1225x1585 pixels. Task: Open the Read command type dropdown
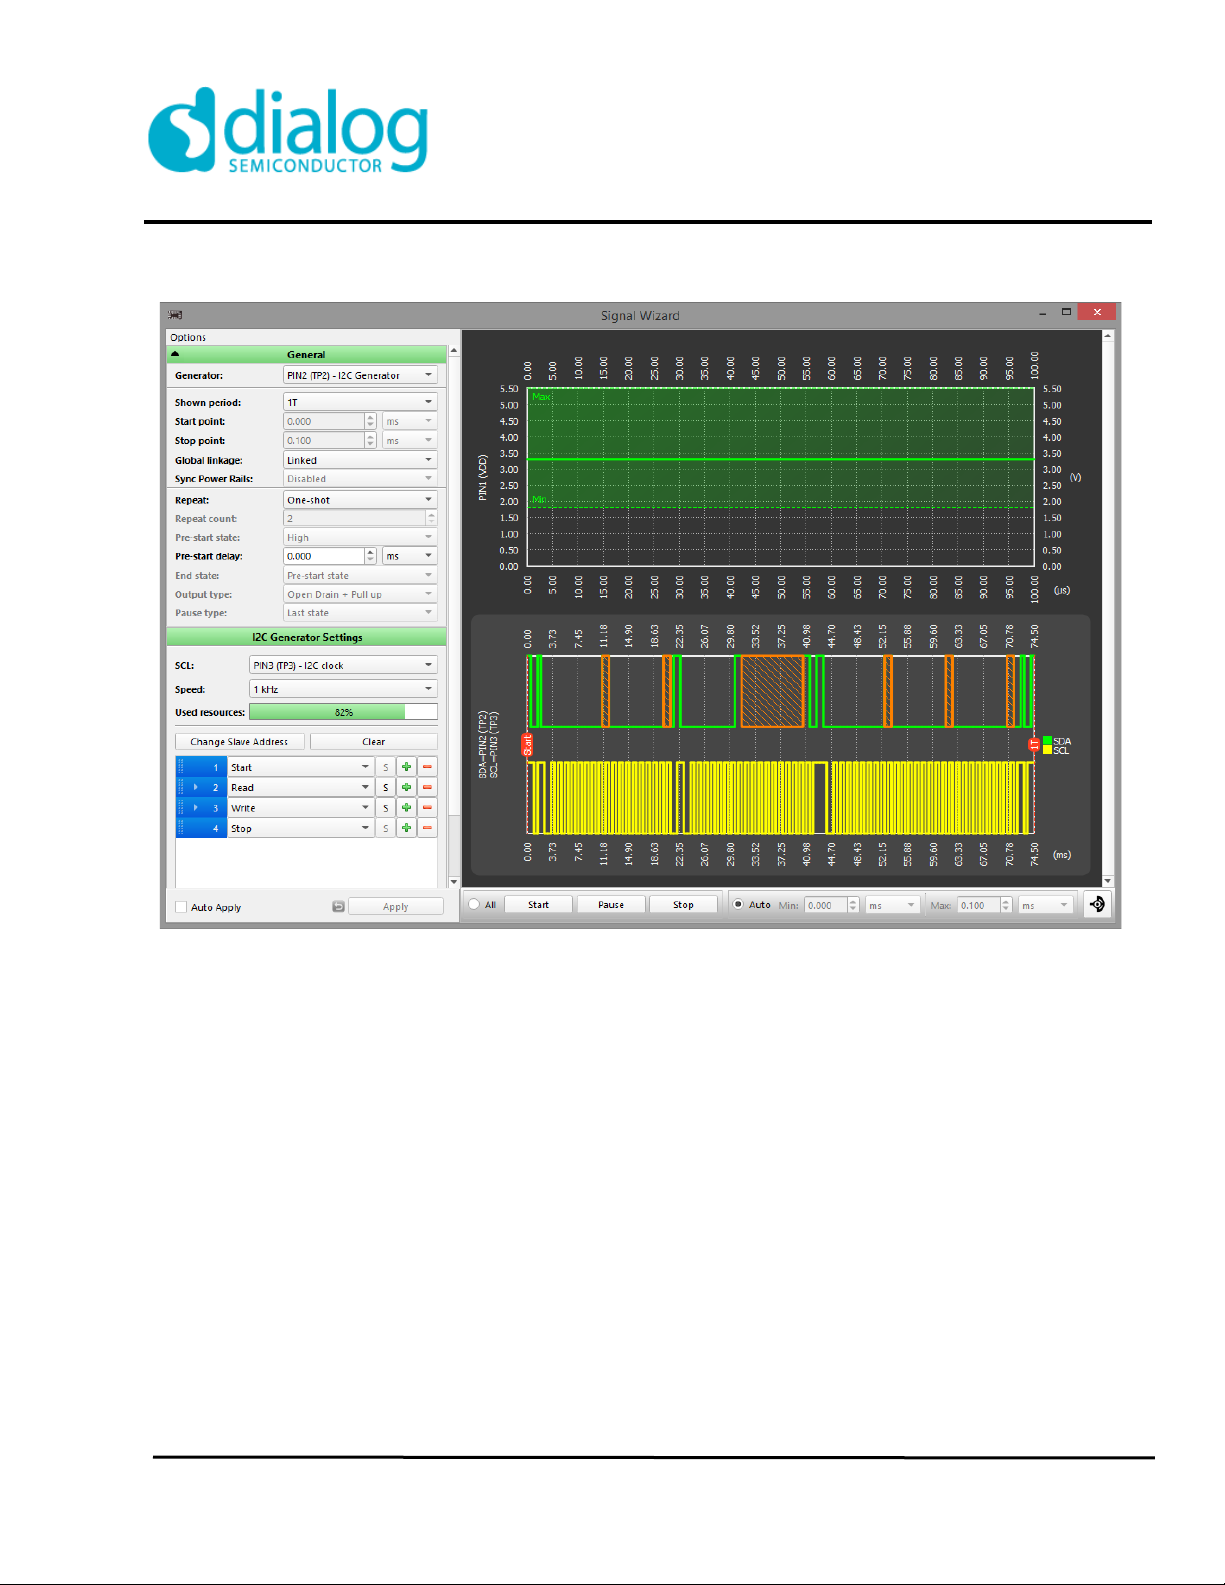[301, 788]
